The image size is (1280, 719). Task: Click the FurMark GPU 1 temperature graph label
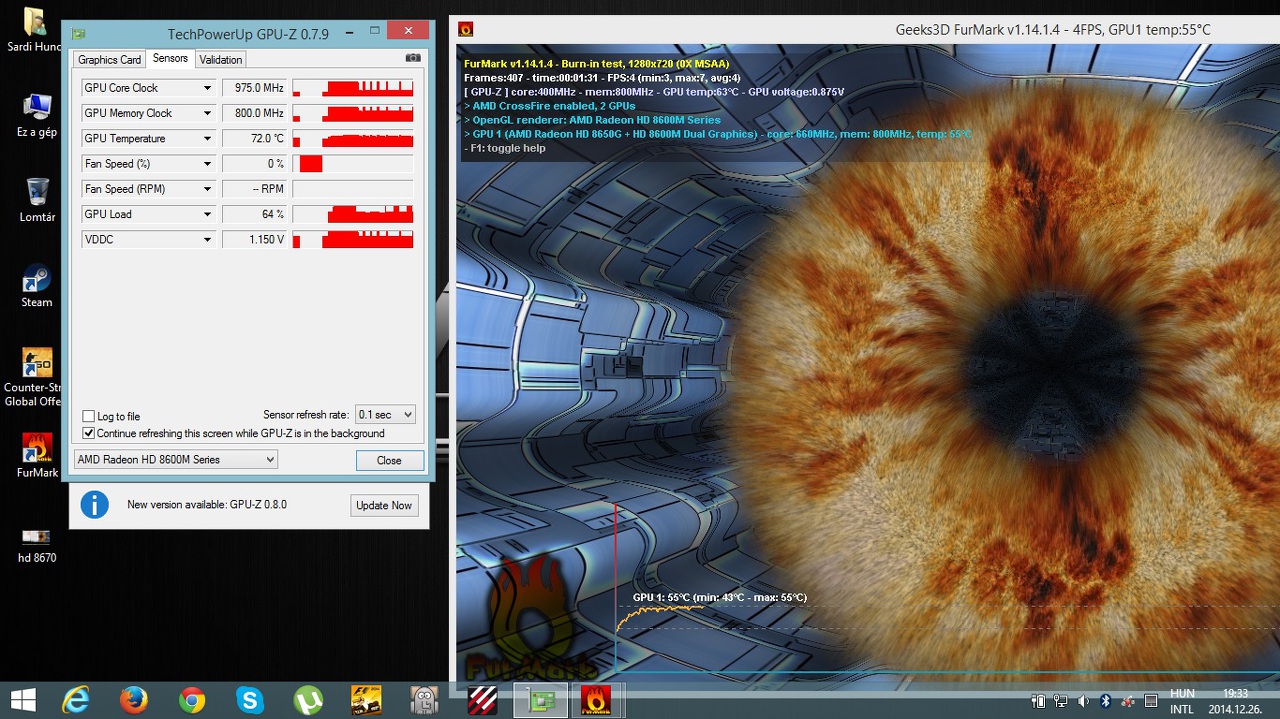[x=720, y=597]
